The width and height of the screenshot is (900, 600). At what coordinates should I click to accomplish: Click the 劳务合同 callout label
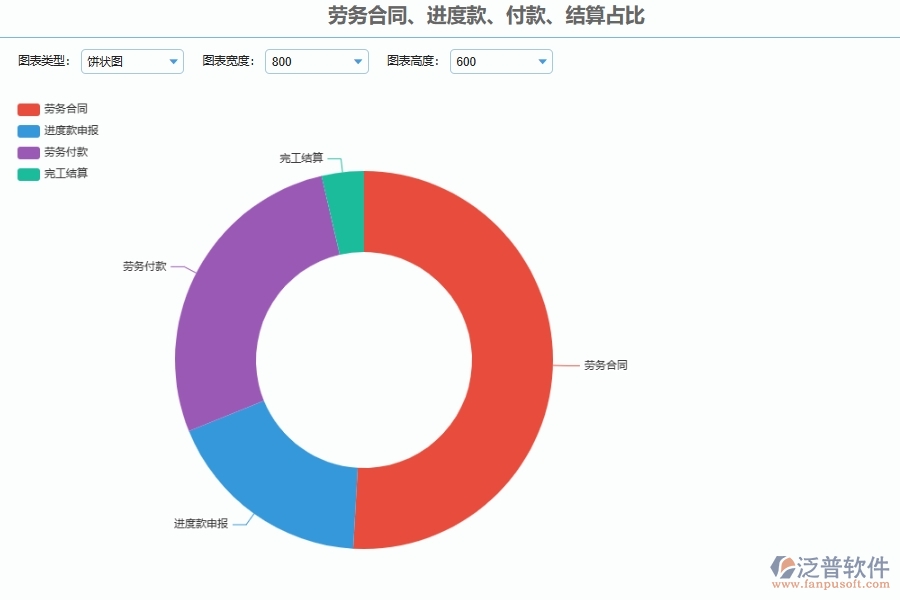[606, 365]
